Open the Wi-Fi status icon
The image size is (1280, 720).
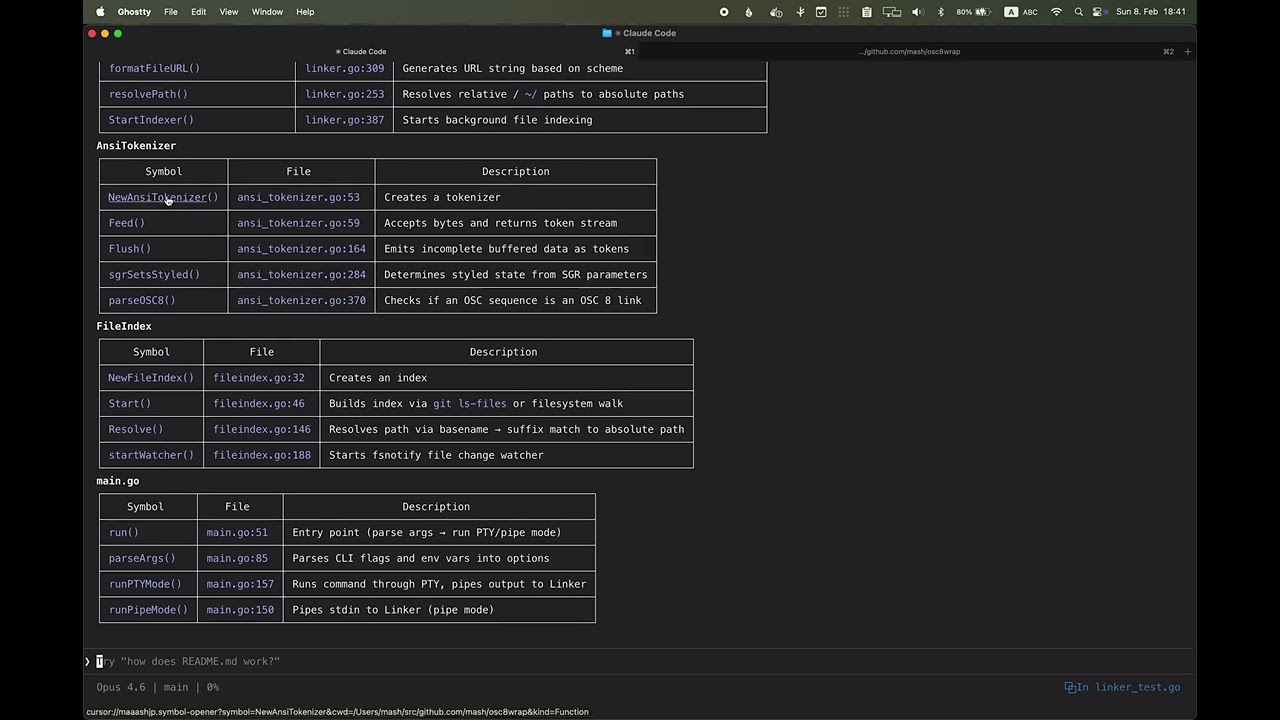click(x=1056, y=12)
